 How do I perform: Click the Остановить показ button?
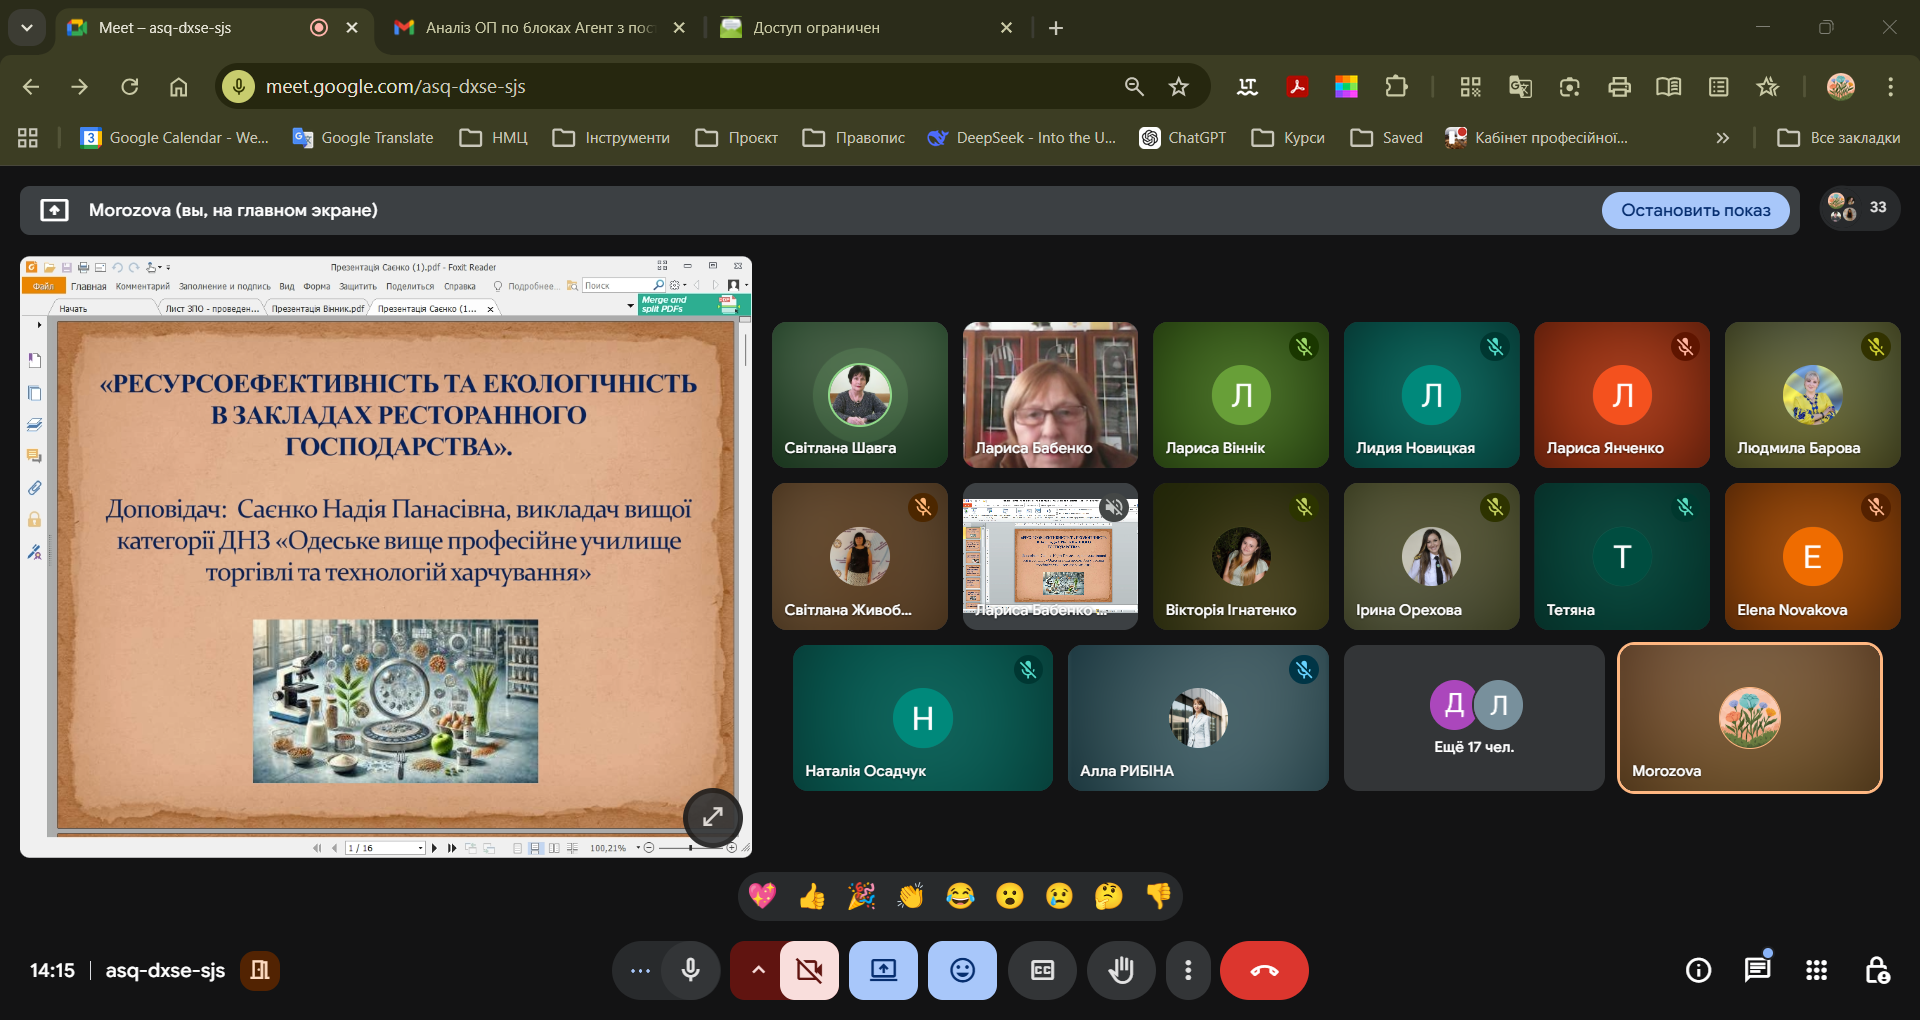click(1695, 210)
